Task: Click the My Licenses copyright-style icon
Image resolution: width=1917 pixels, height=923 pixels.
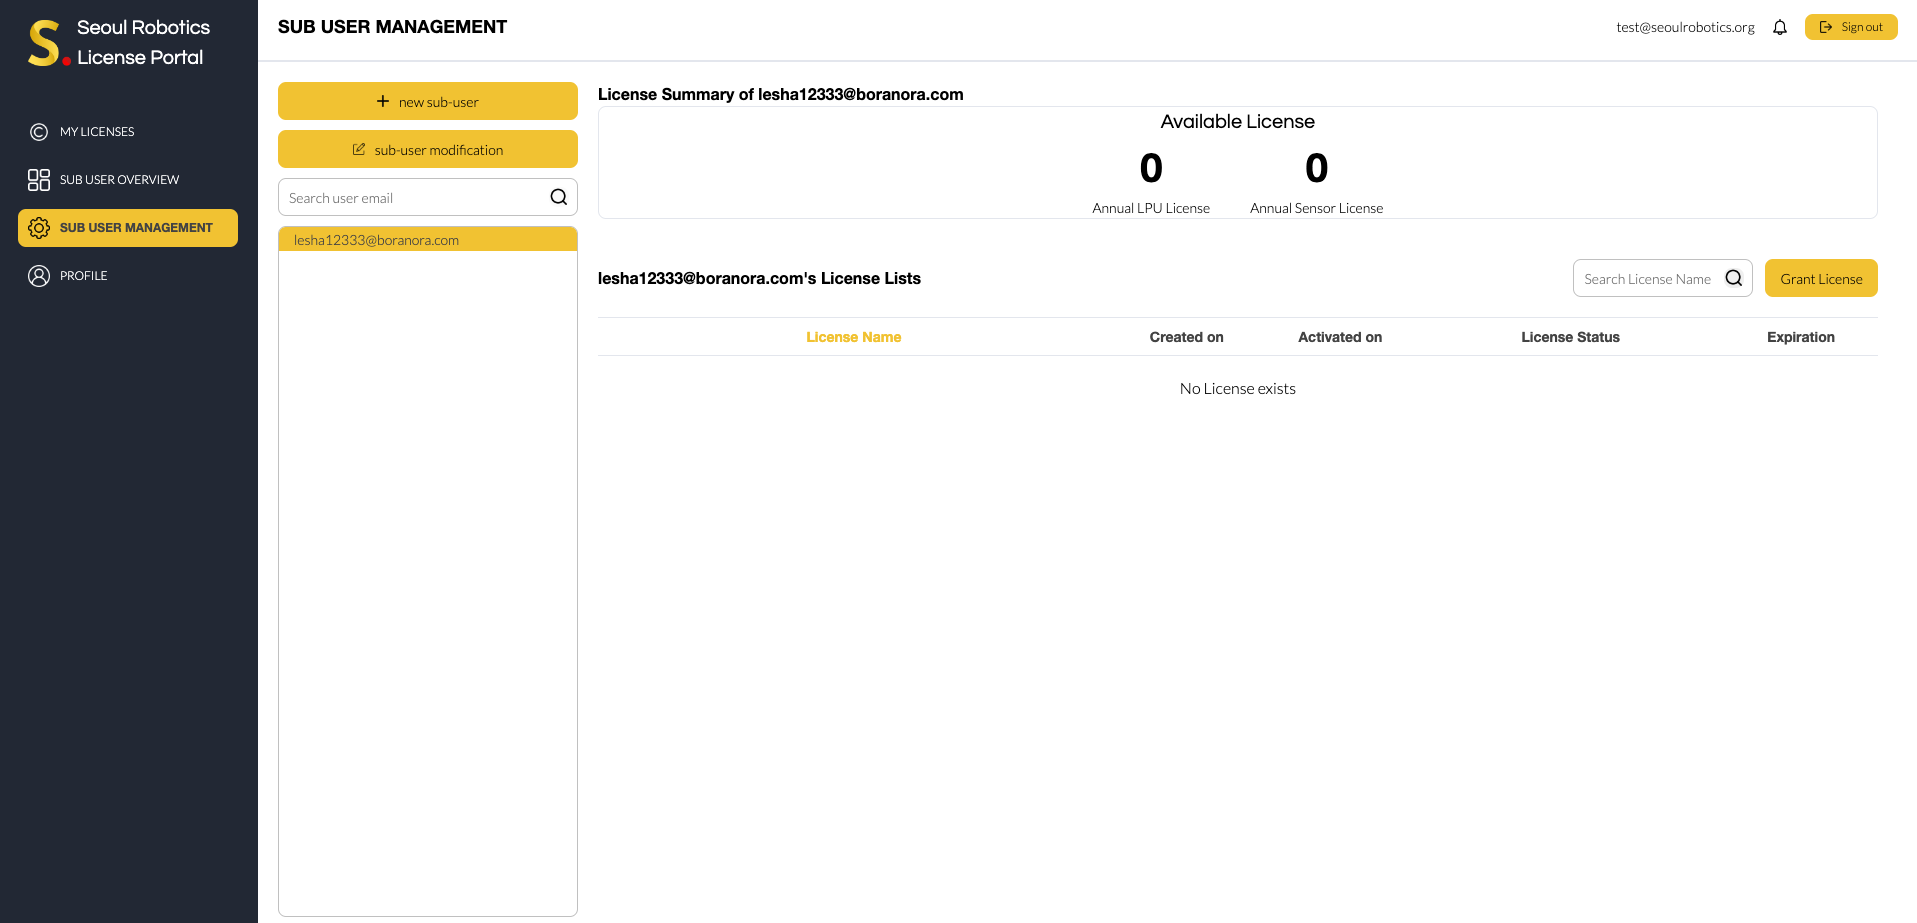Action: coord(39,132)
